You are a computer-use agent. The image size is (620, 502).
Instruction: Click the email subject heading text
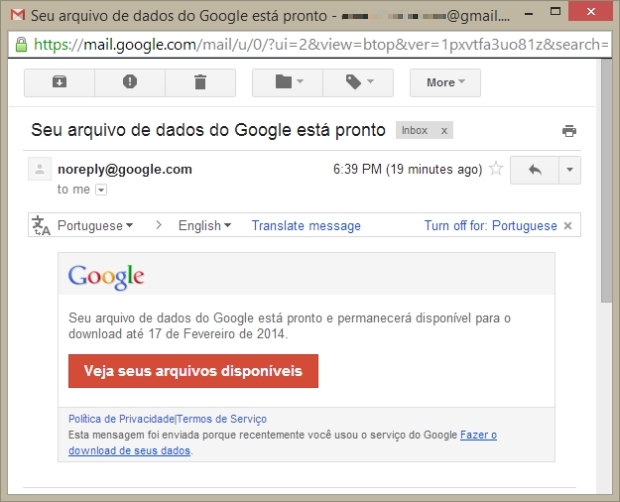click(x=208, y=130)
